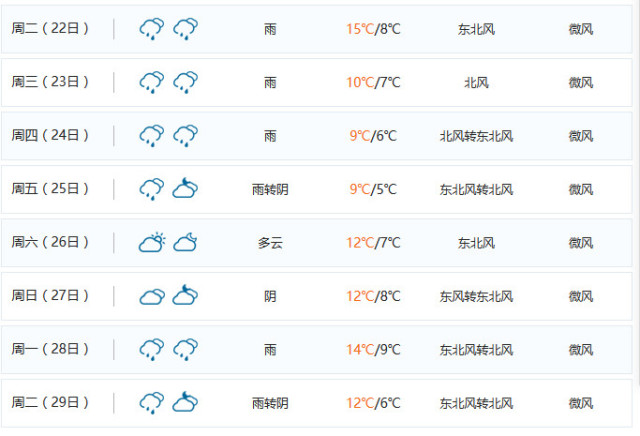
Task: Click the 多云 weather description
Action: 270,243
